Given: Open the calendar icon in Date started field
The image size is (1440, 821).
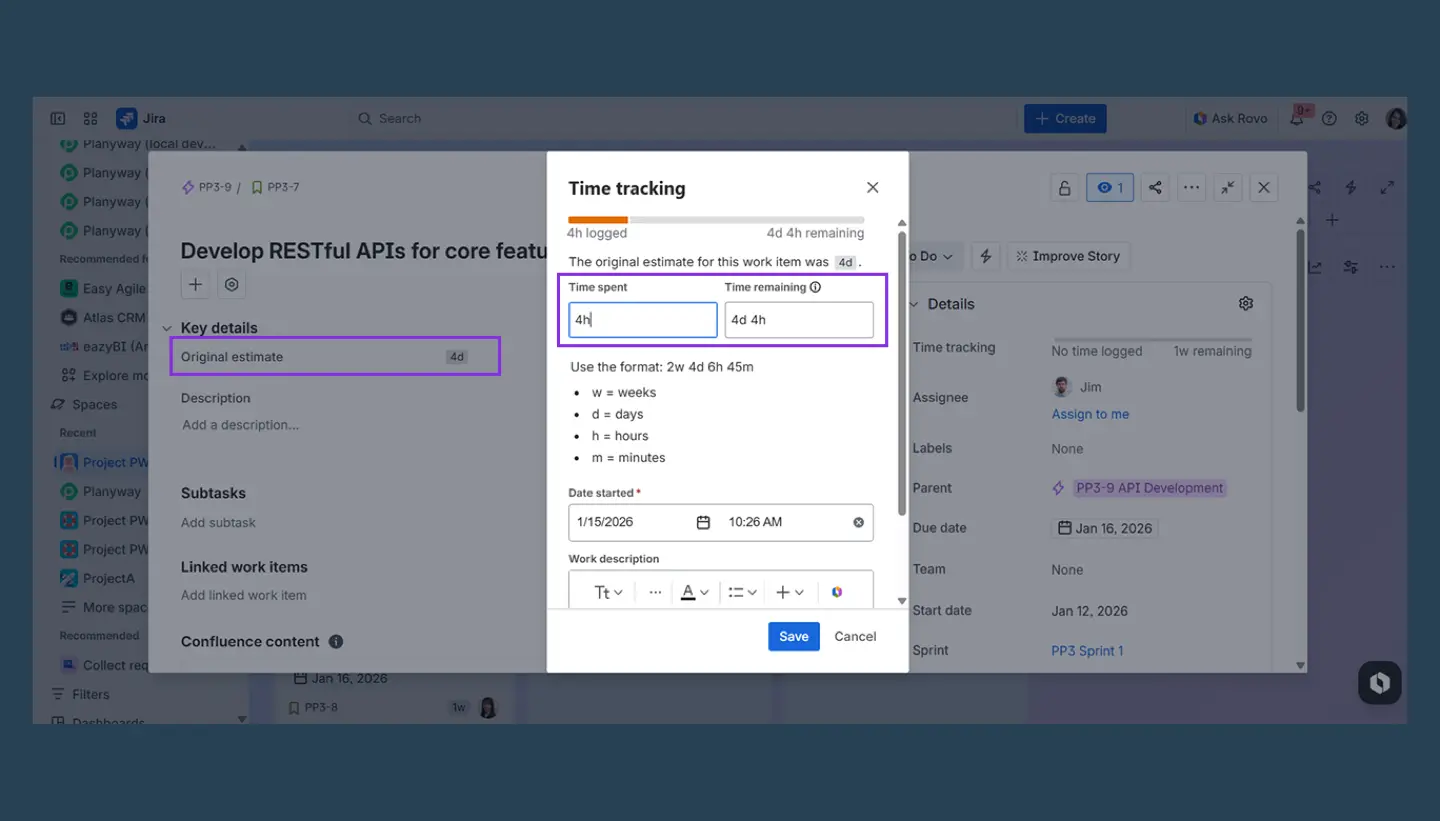Looking at the screenshot, I should 703,521.
